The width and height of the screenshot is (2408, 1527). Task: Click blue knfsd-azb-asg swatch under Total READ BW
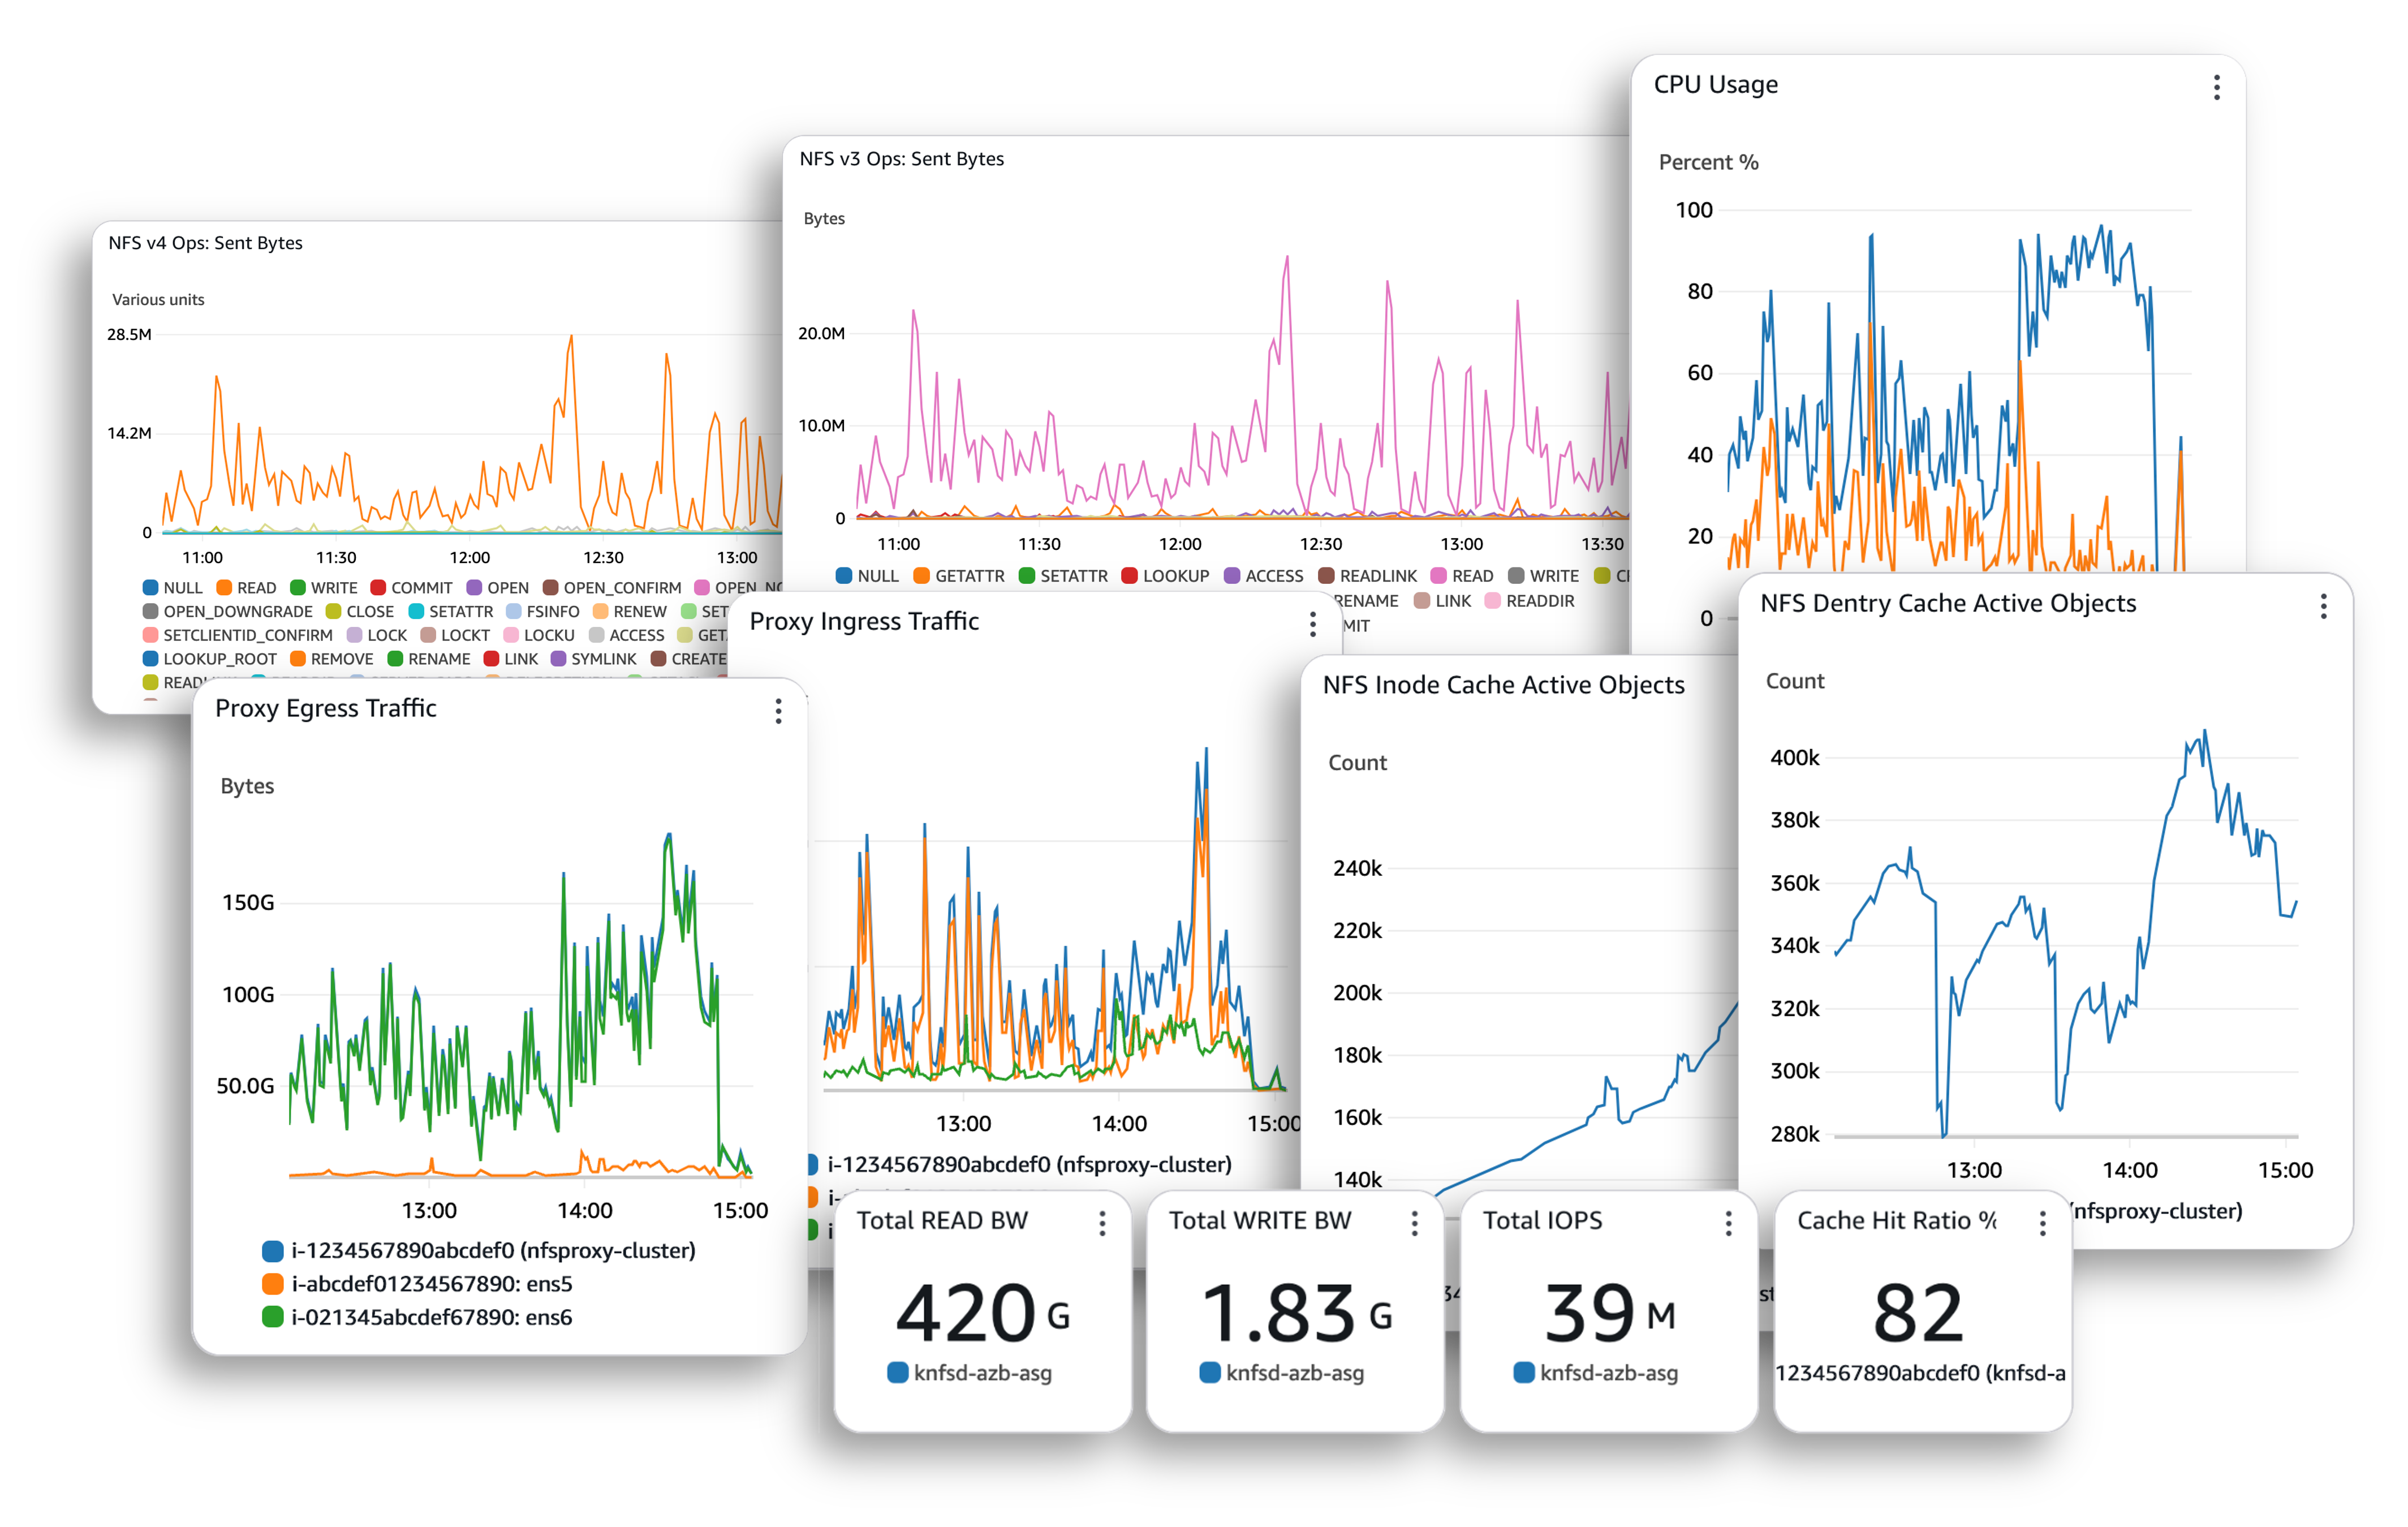897,1373
